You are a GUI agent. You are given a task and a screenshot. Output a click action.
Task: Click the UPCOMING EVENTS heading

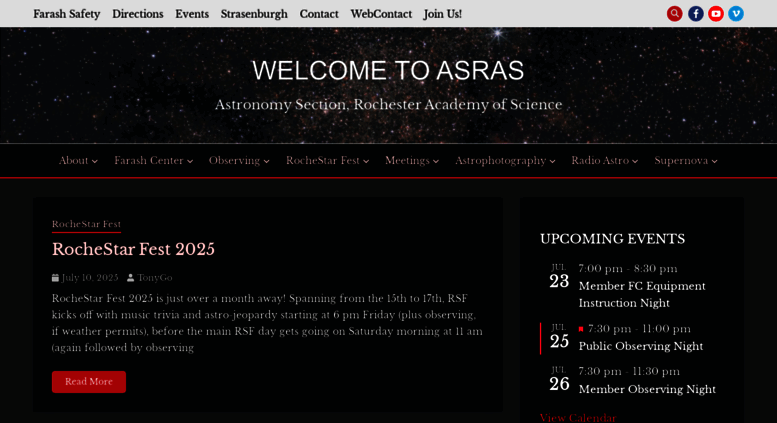(x=612, y=239)
